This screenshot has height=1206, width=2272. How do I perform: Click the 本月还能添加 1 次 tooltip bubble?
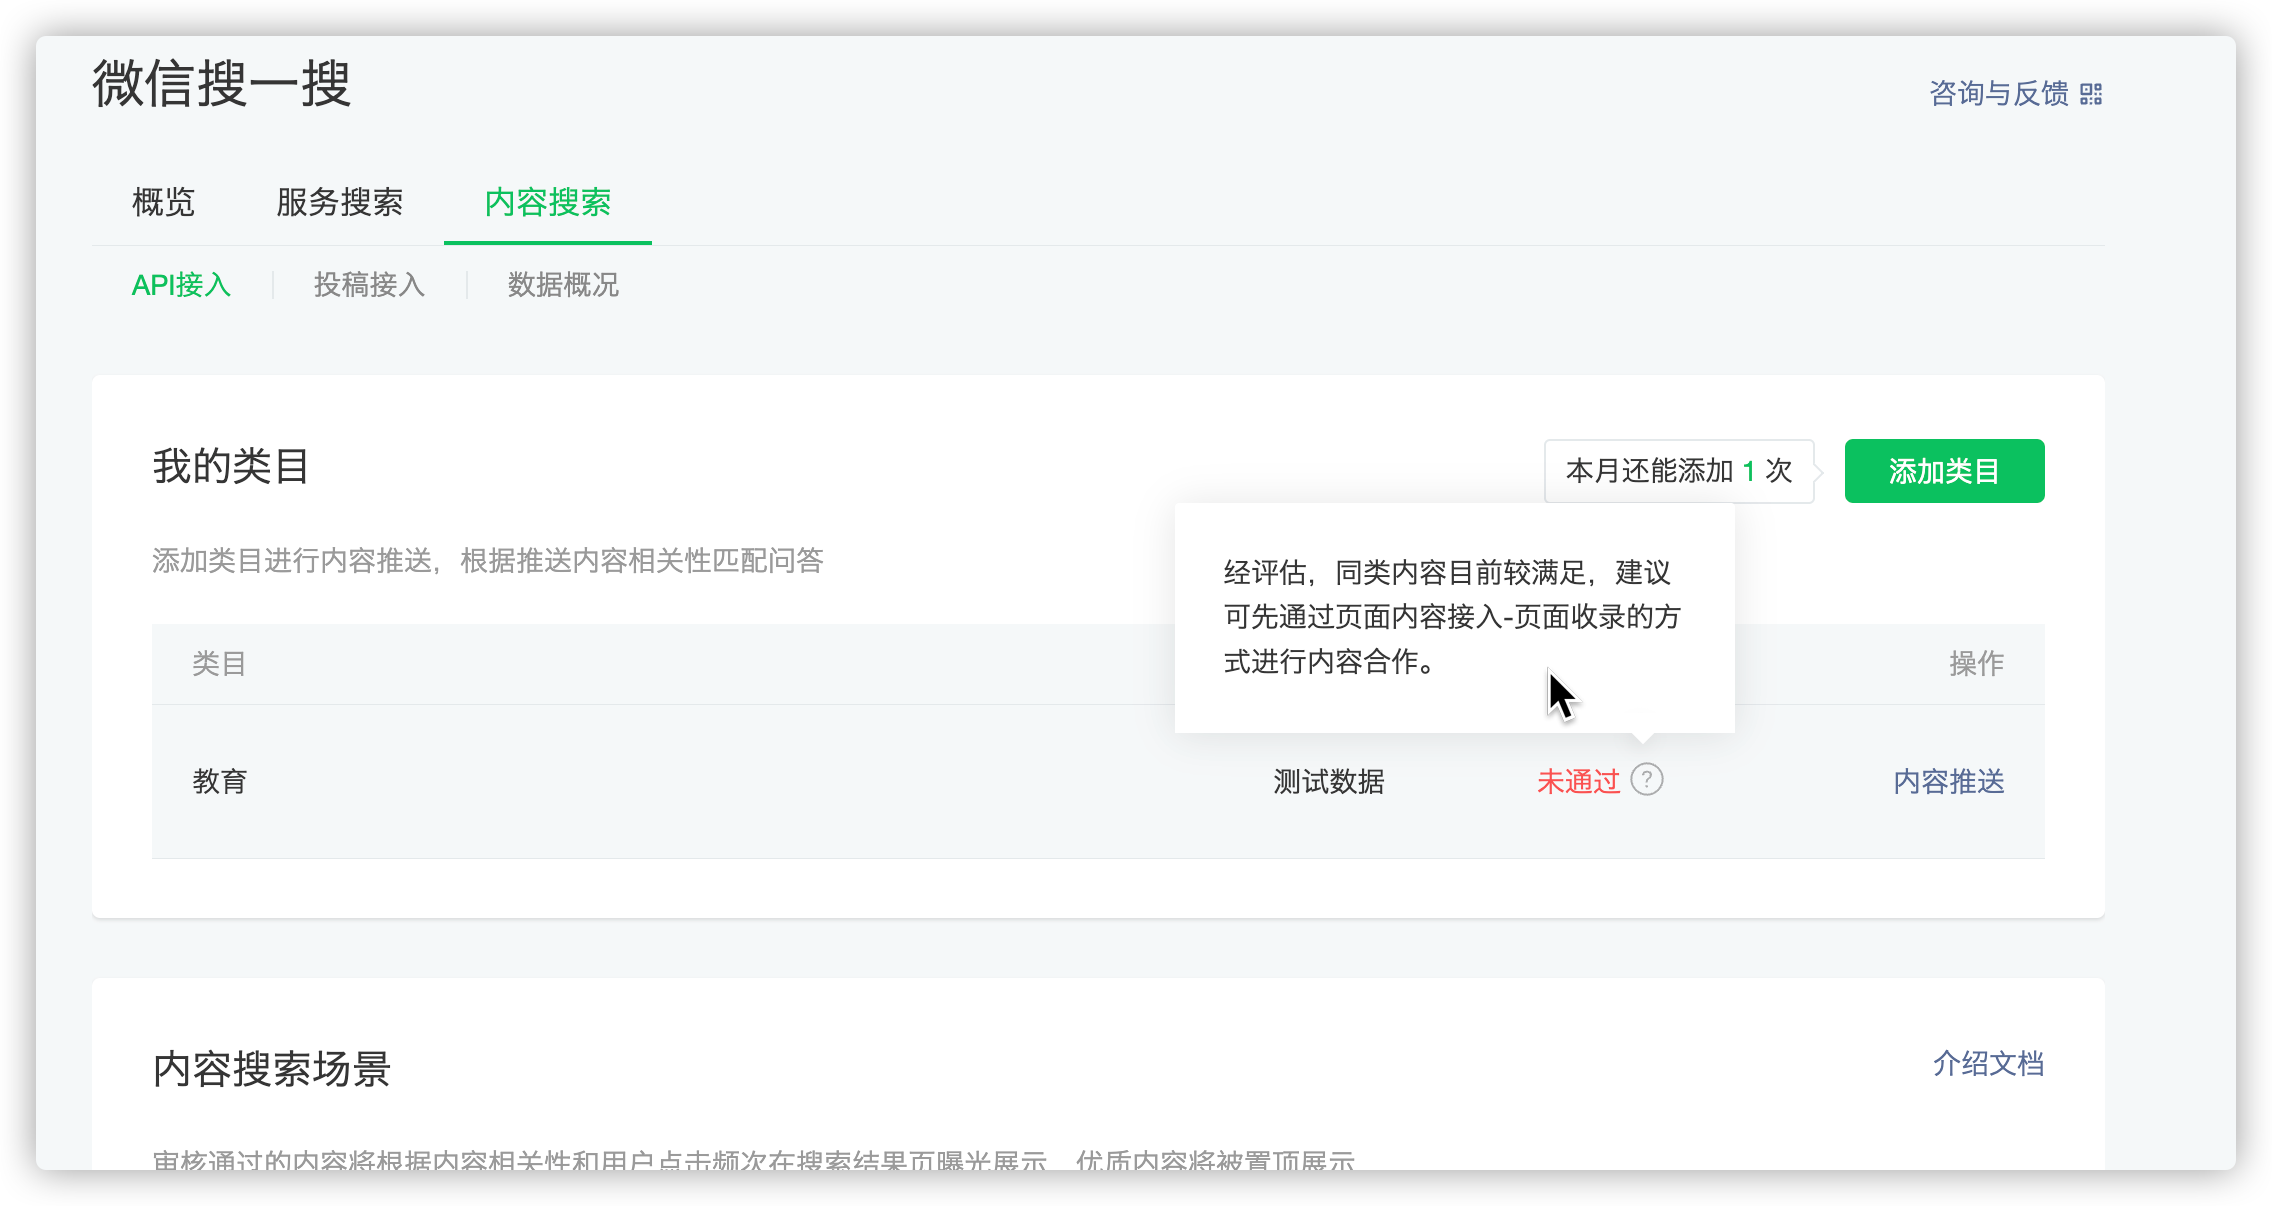coord(1678,471)
